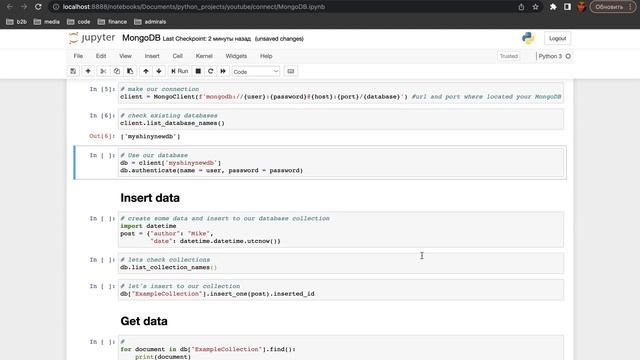Open the b2b bookmarks folder
Image resolution: width=640 pixels, height=360 pixels.
pyautogui.click(x=17, y=22)
